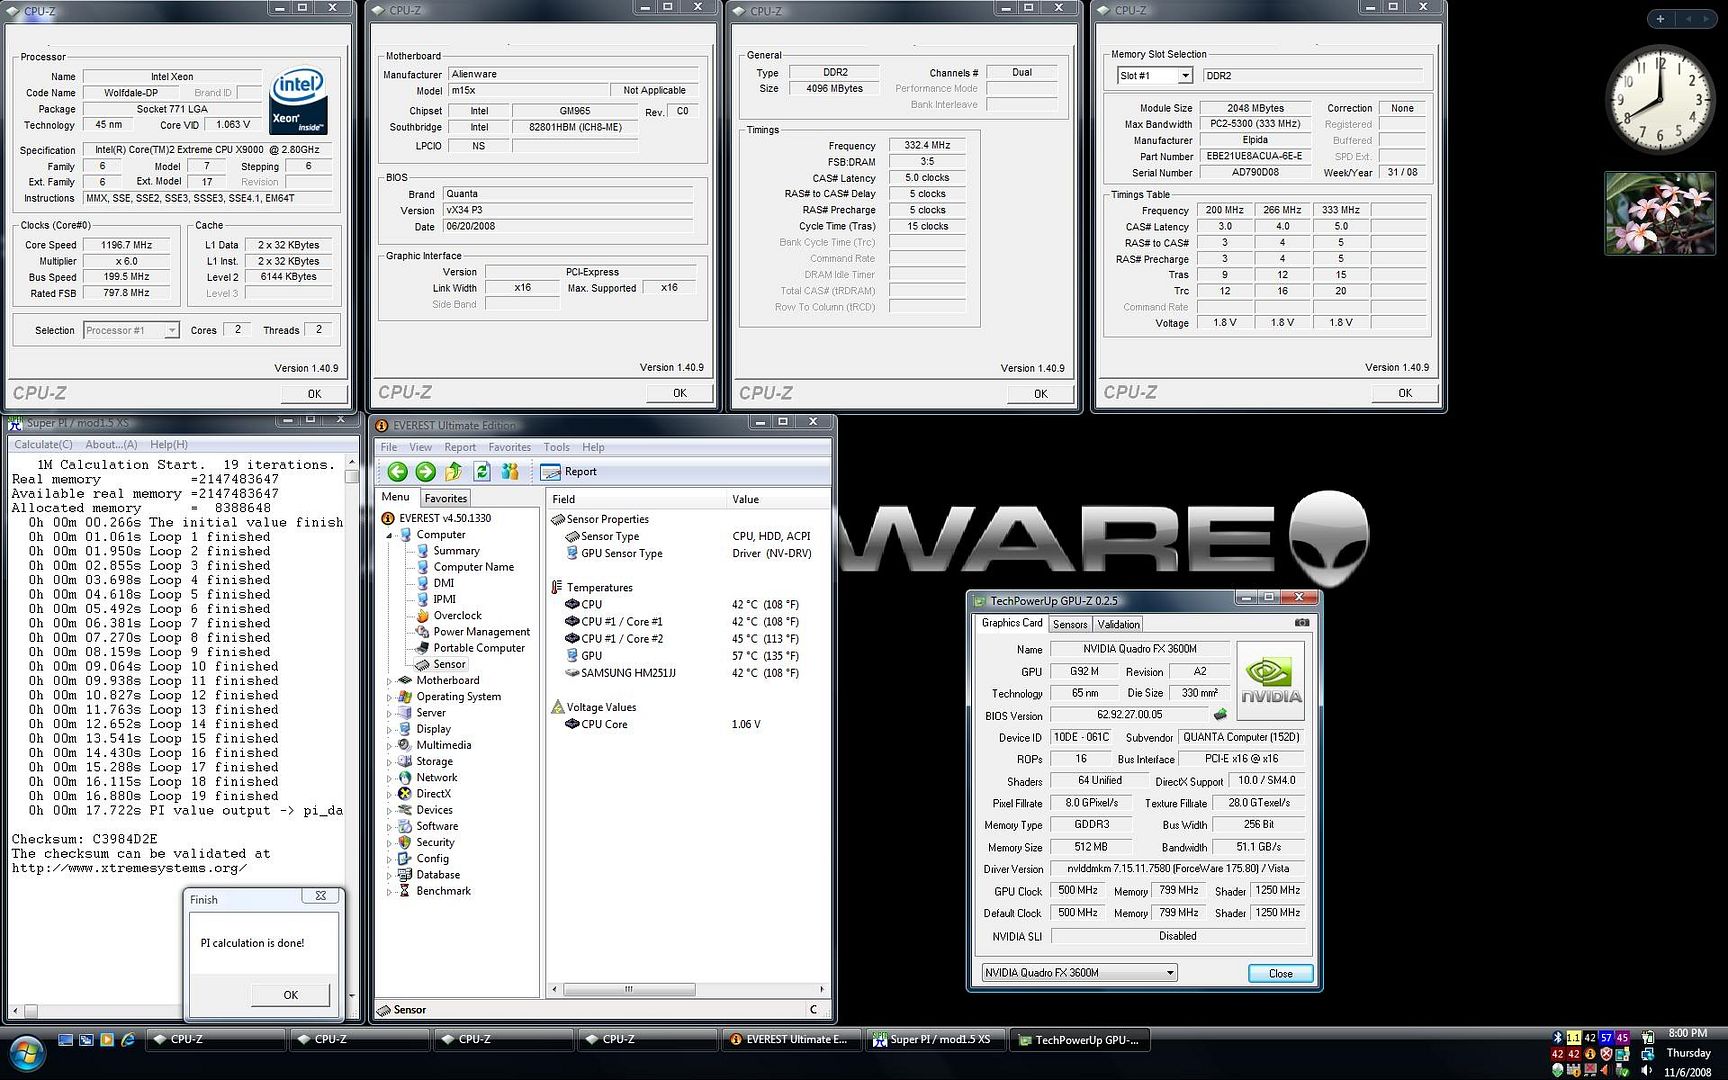The image size is (1728, 1080).
Task: Click the TechPowerUp GPU-Z taskbar button
Action: (1078, 1040)
